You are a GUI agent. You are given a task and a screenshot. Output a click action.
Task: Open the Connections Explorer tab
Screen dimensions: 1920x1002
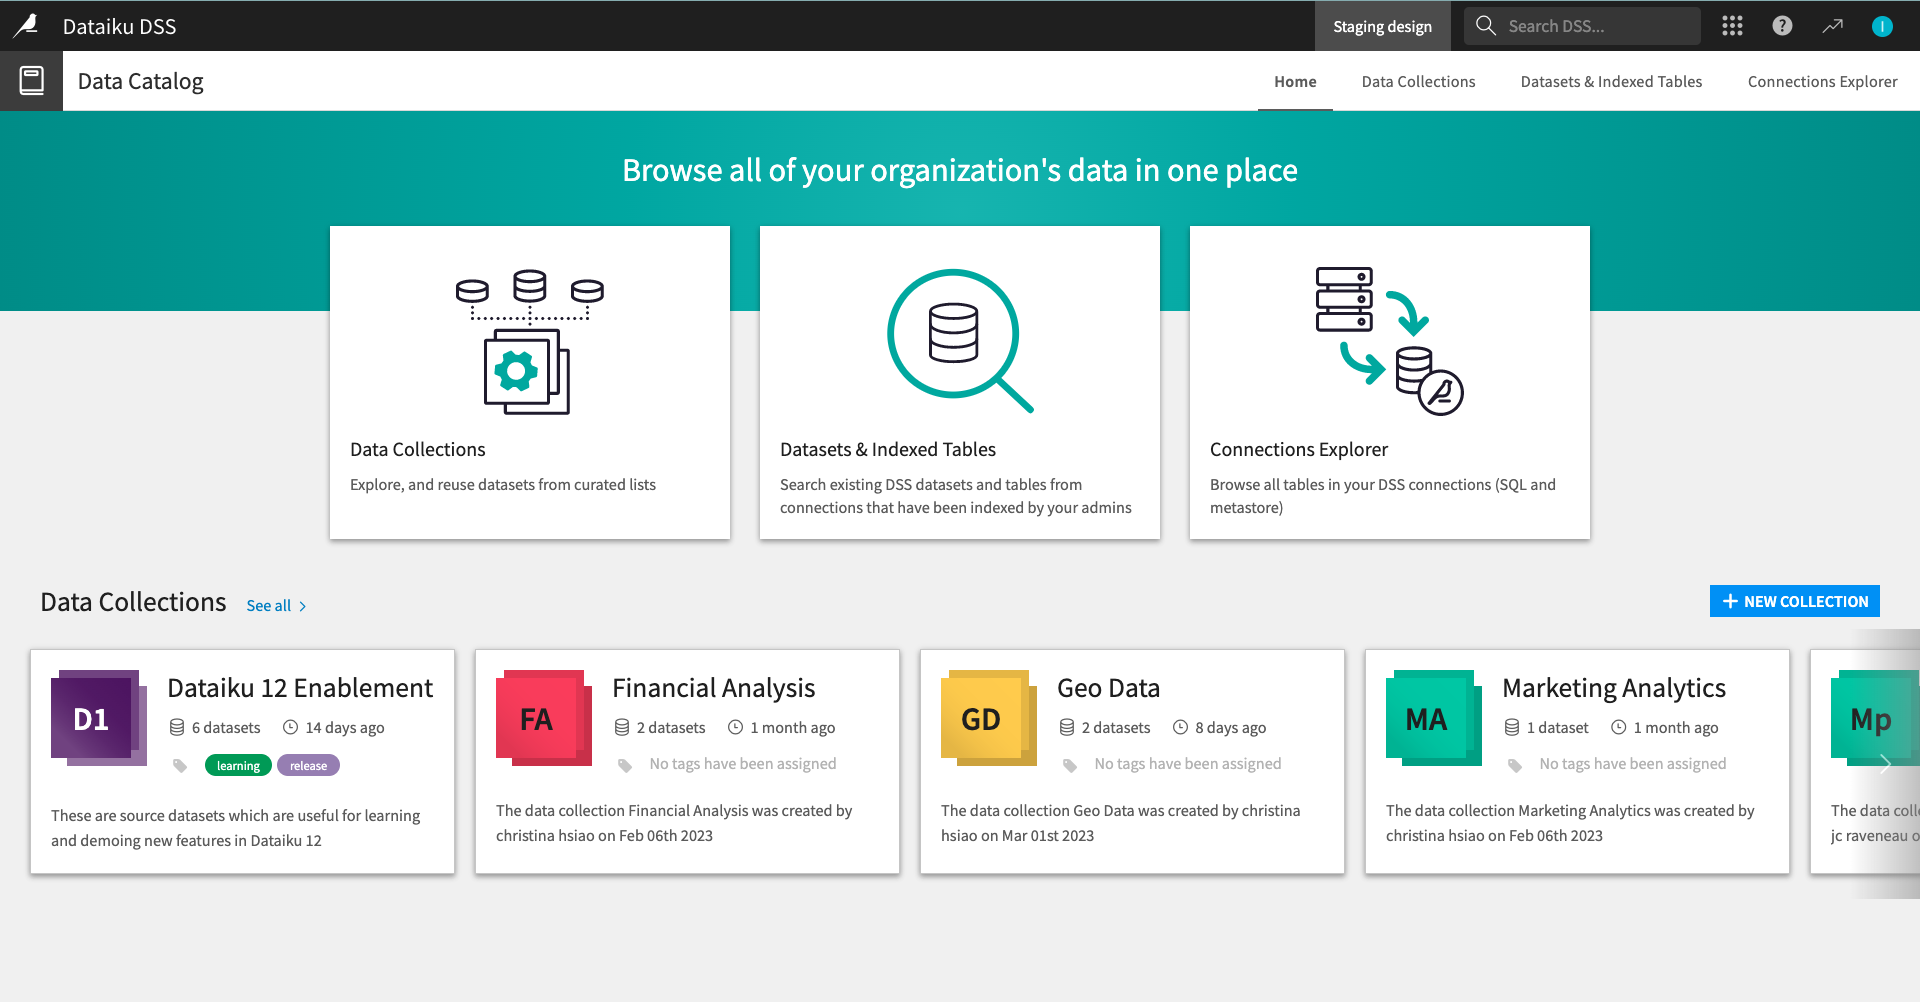(x=1822, y=81)
